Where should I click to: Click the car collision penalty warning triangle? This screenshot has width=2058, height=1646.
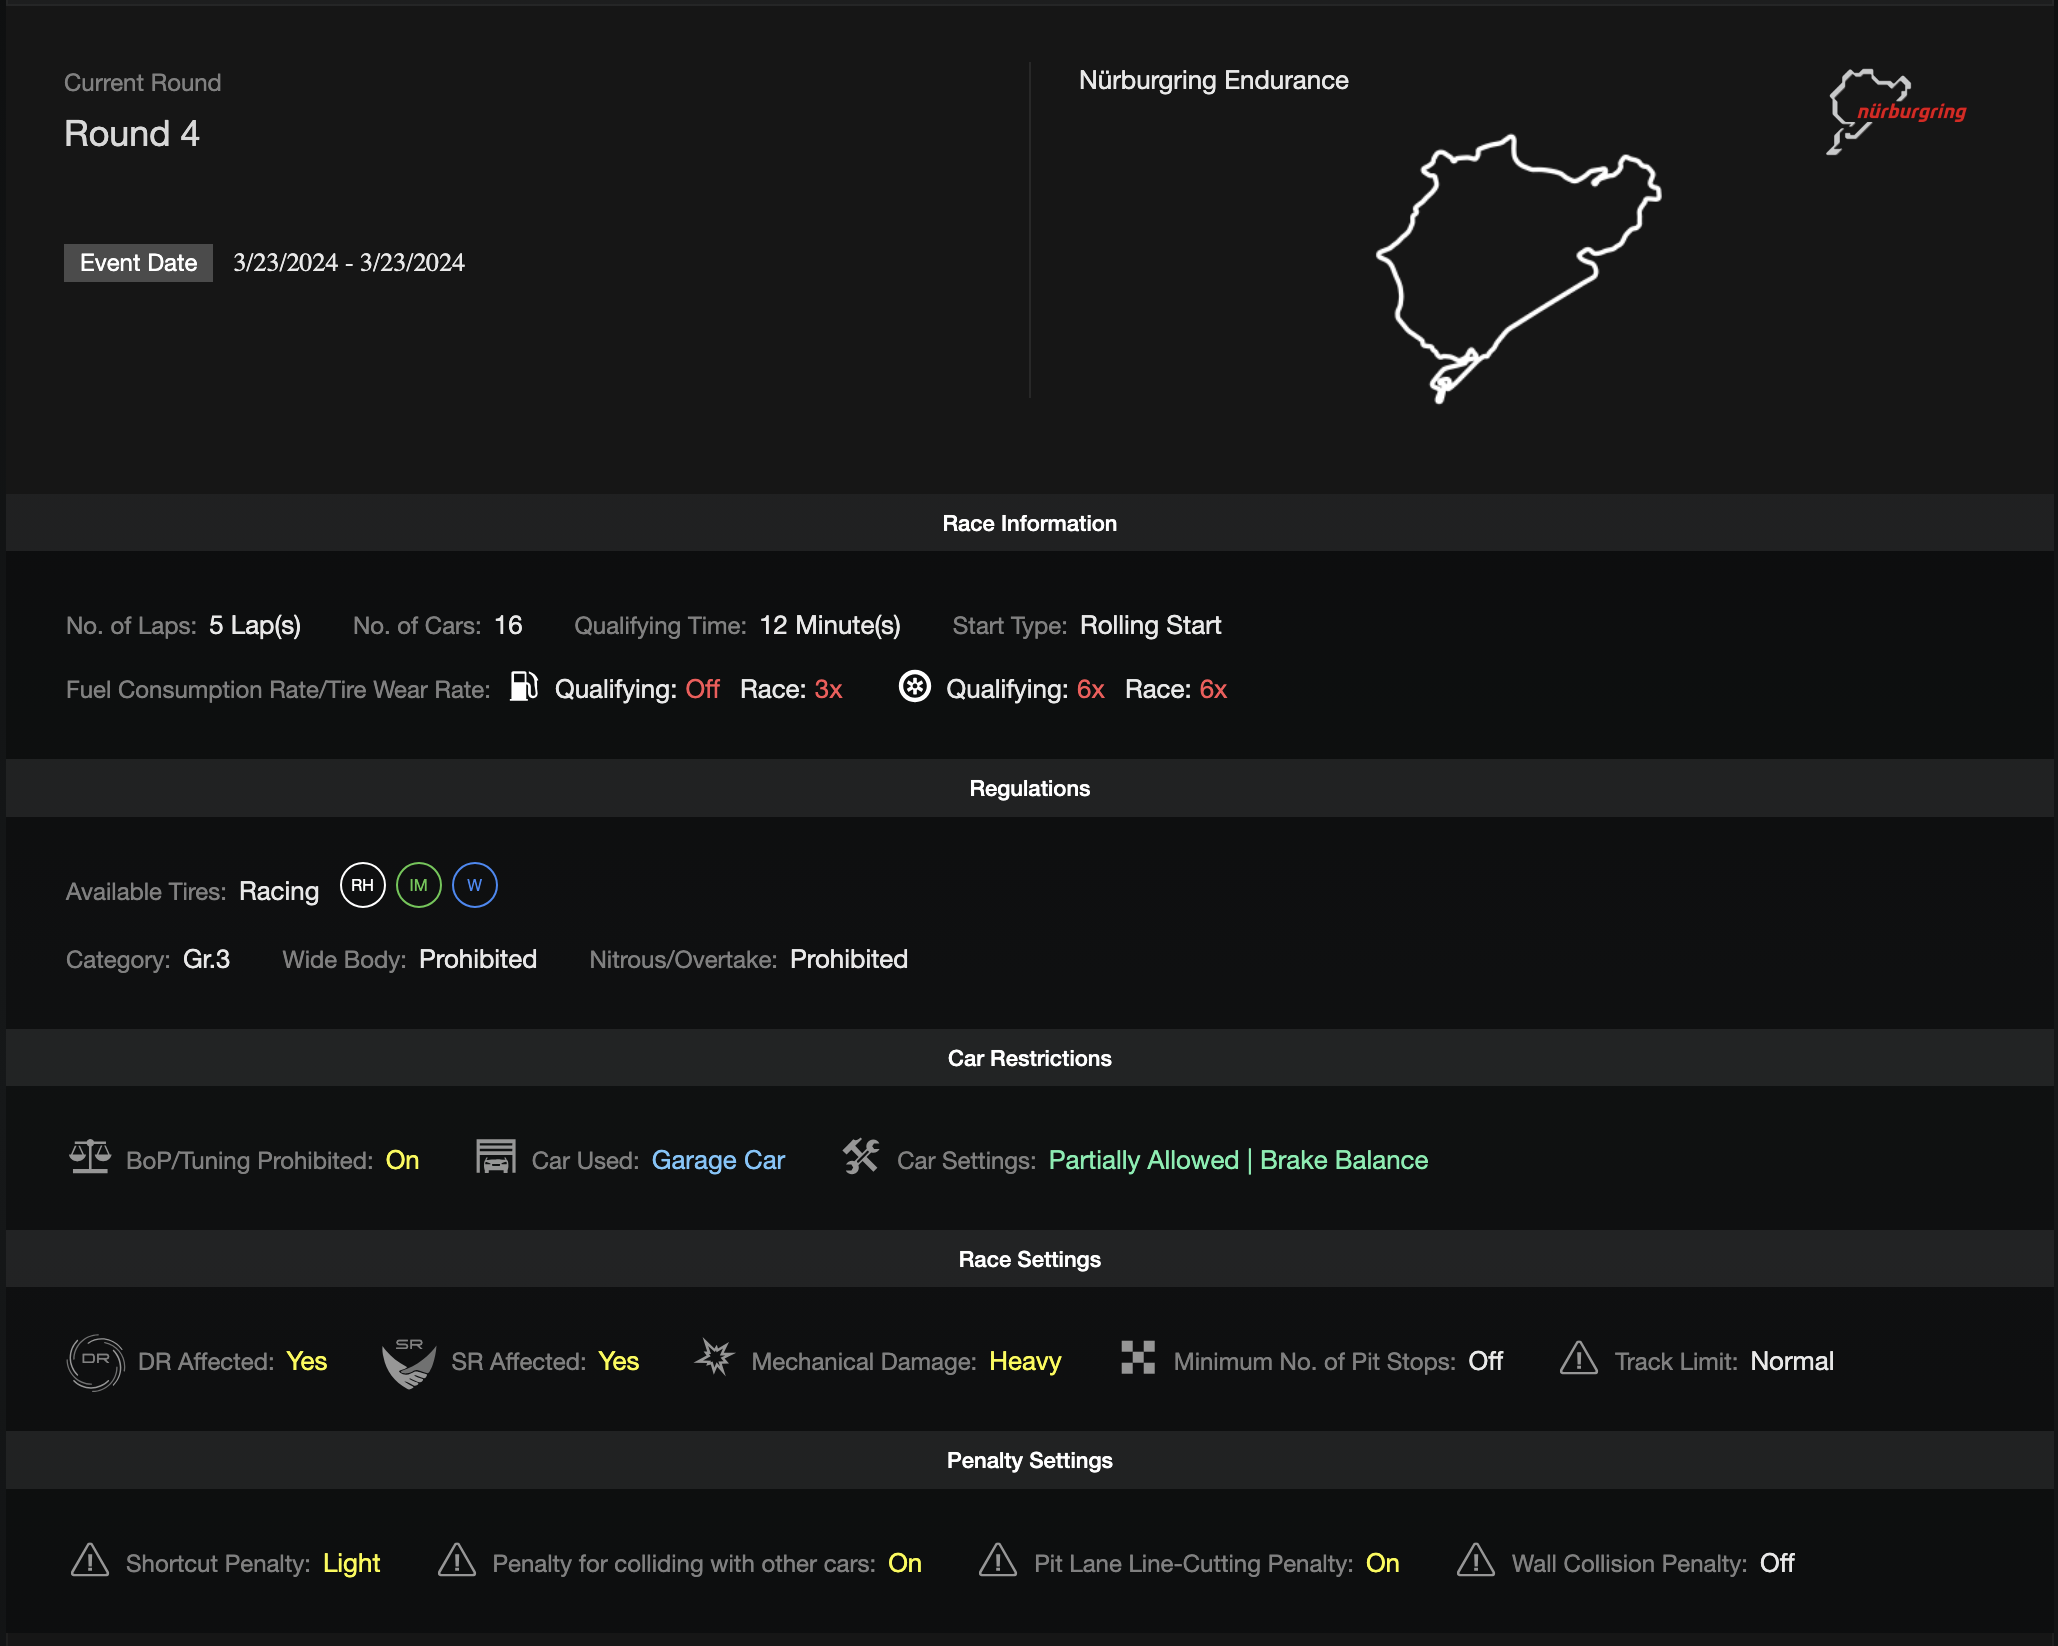pos(457,1560)
